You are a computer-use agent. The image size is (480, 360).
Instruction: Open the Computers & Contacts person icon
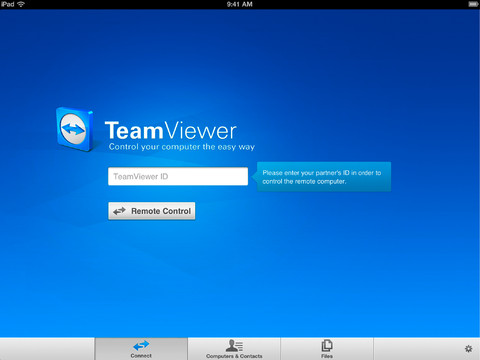[x=234, y=345]
